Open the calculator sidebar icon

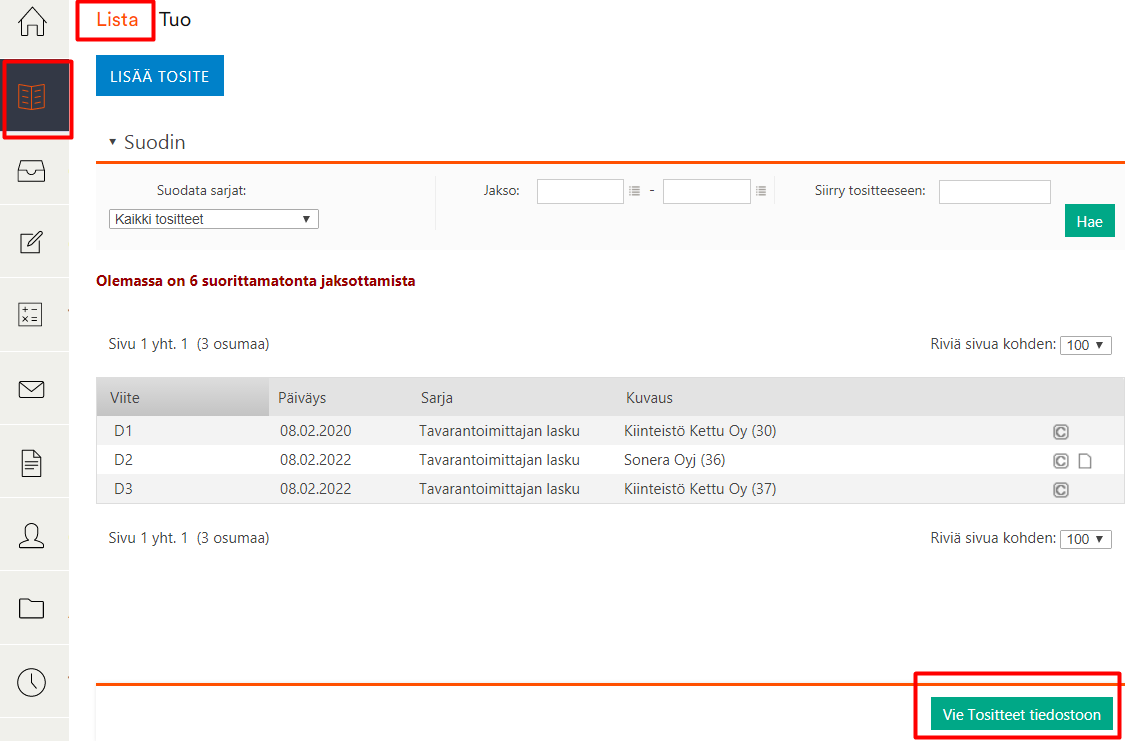(32, 314)
